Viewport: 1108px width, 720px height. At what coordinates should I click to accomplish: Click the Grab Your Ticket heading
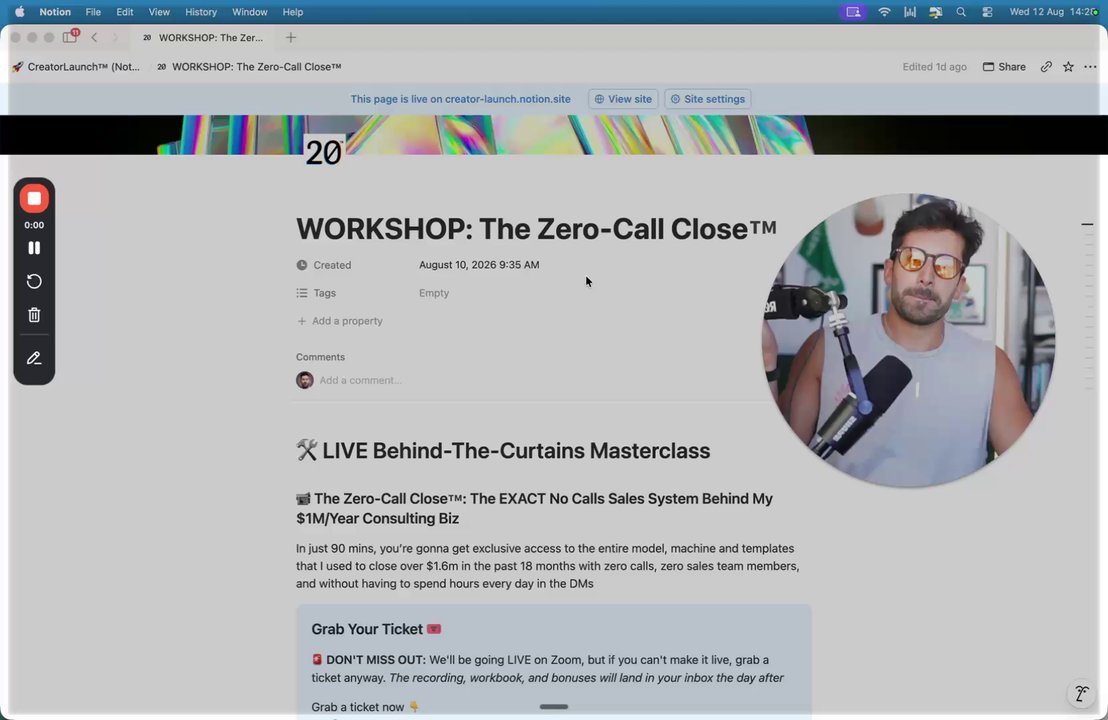click(376, 629)
